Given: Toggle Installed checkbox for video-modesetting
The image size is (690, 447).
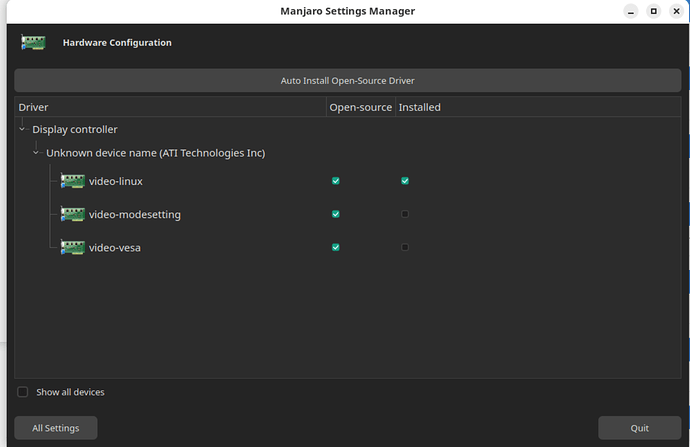Looking at the screenshot, I should 405,214.
